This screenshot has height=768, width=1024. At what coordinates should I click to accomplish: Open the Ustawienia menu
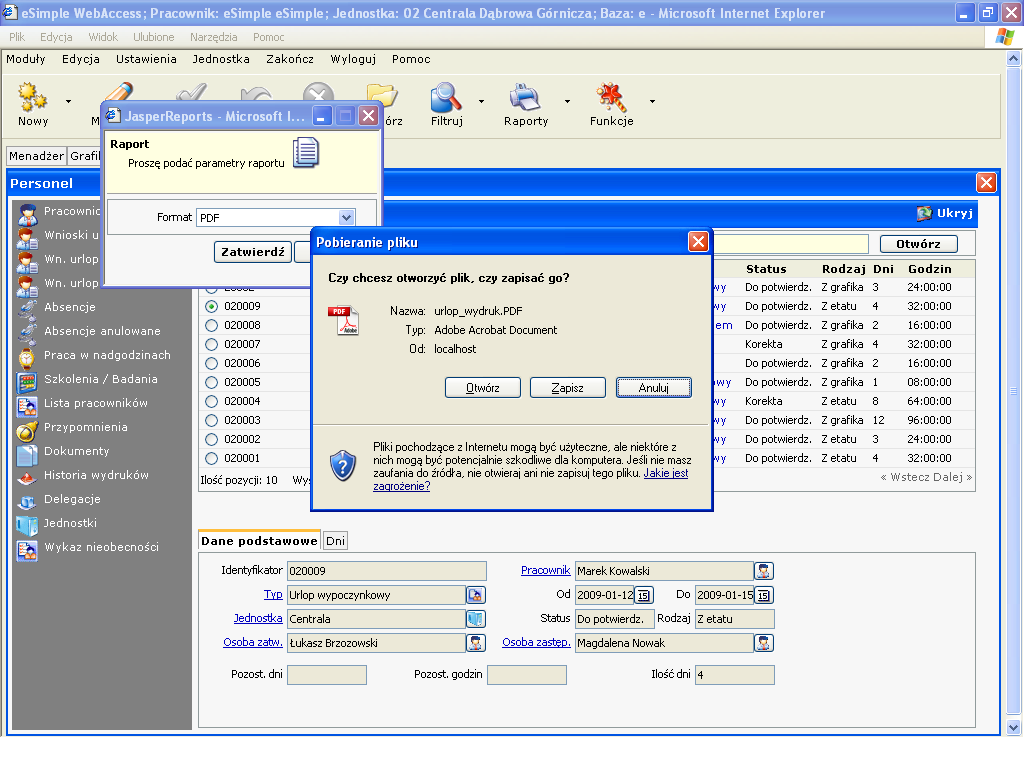[146, 59]
